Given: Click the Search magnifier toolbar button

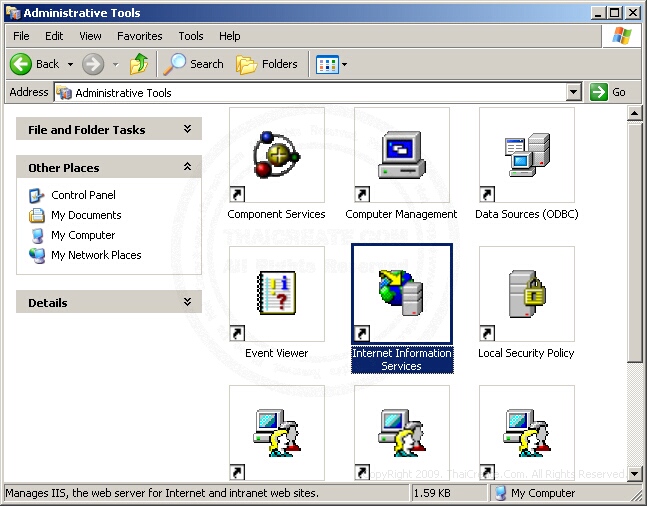Looking at the screenshot, I should (x=194, y=64).
